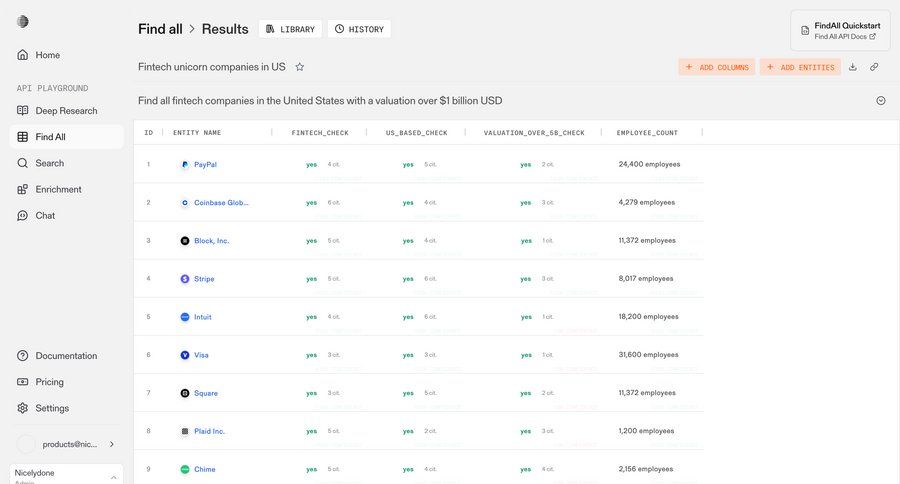Open Find All API Docs link
900x484 pixels.
tap(845, 37)
